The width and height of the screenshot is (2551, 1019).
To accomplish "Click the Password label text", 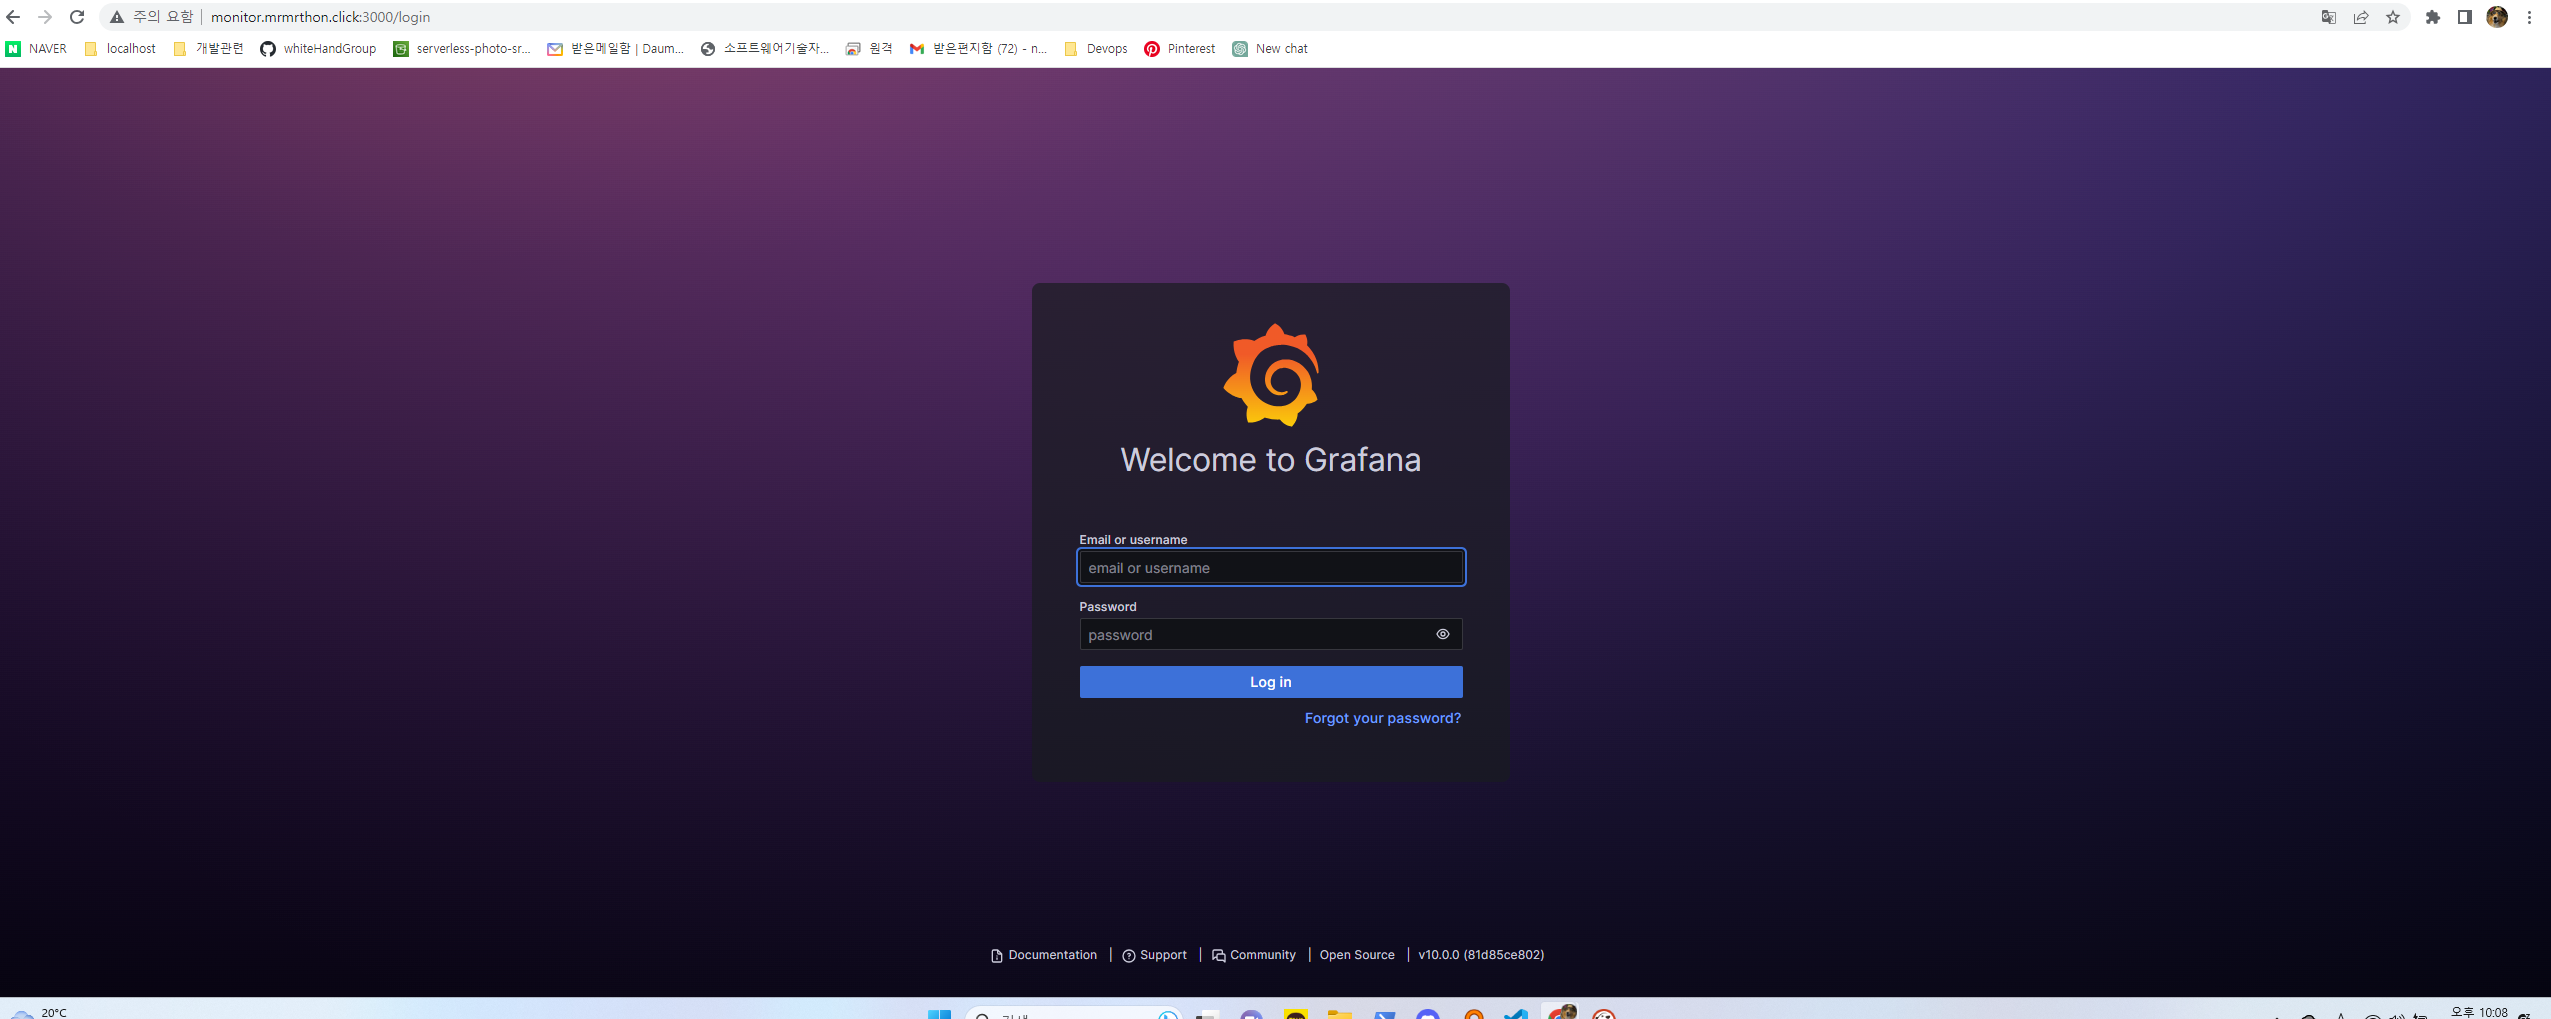I will point(1108,607).
